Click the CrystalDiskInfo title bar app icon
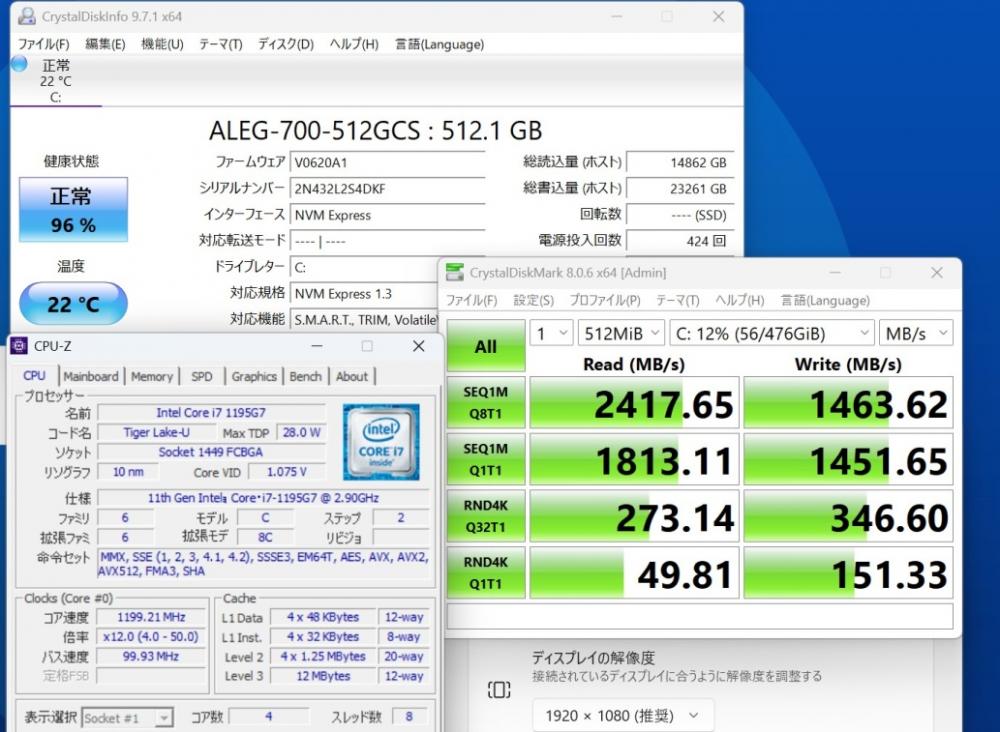The width and height of the screenshot is (1000, 732). pyautogui.click(x=27, y=16)
